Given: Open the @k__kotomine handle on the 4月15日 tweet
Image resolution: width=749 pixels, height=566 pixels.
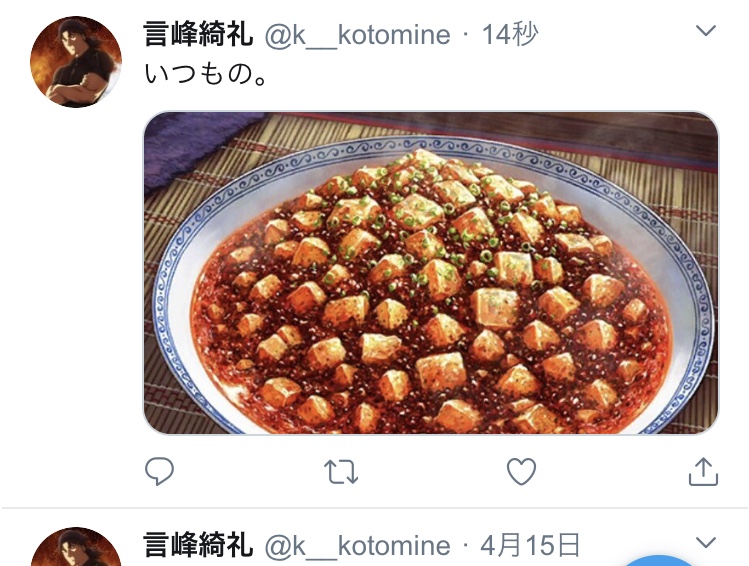Looking at the screenshot, I should 357,546.
